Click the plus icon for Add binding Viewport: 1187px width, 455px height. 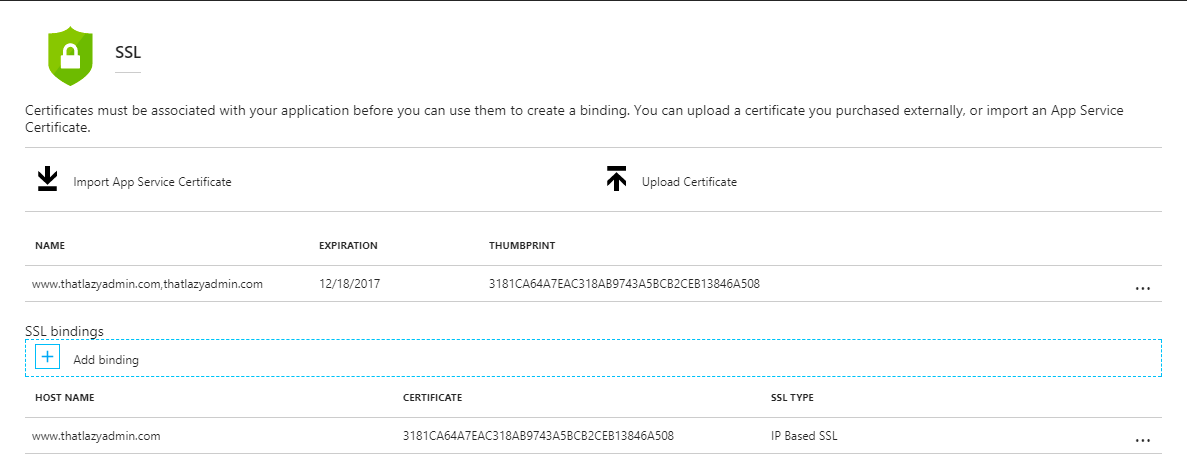pos(47,357)
